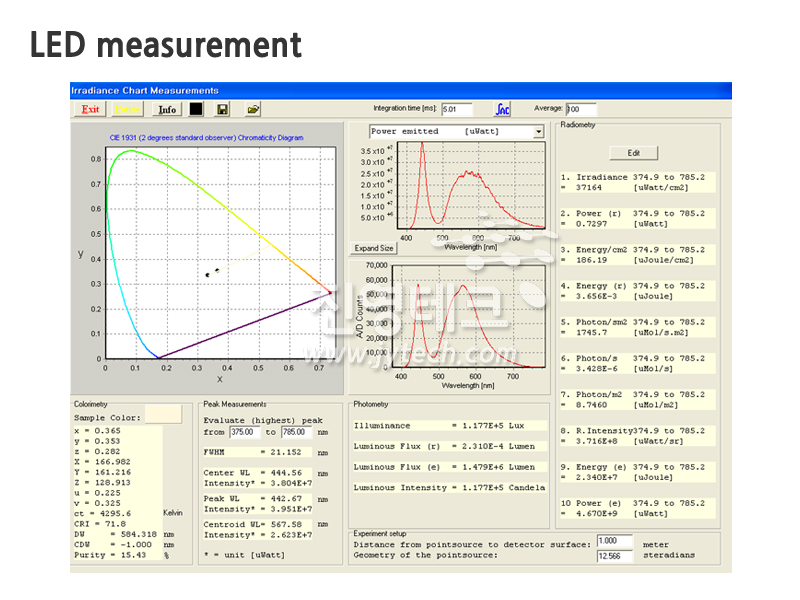Click the Power (r) value 0.7297

592,224
